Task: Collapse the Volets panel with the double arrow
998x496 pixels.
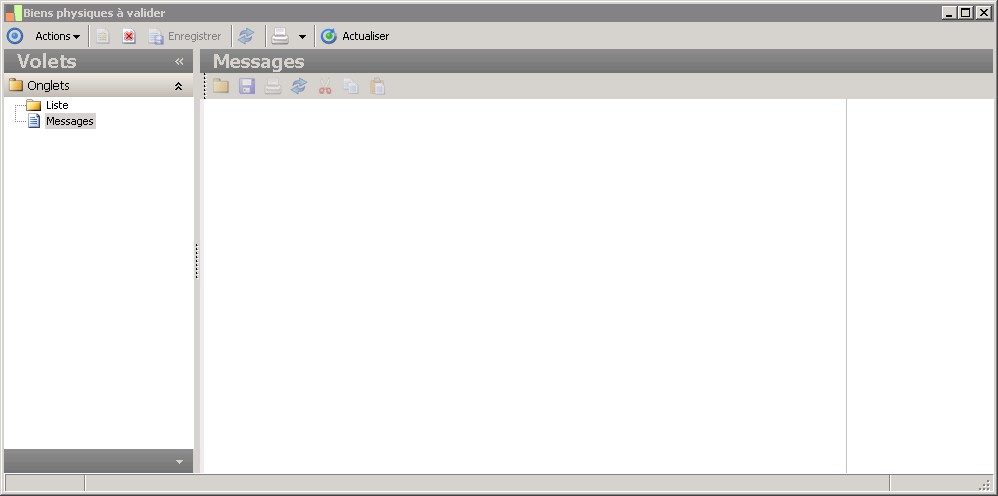Action: [179, 61]
